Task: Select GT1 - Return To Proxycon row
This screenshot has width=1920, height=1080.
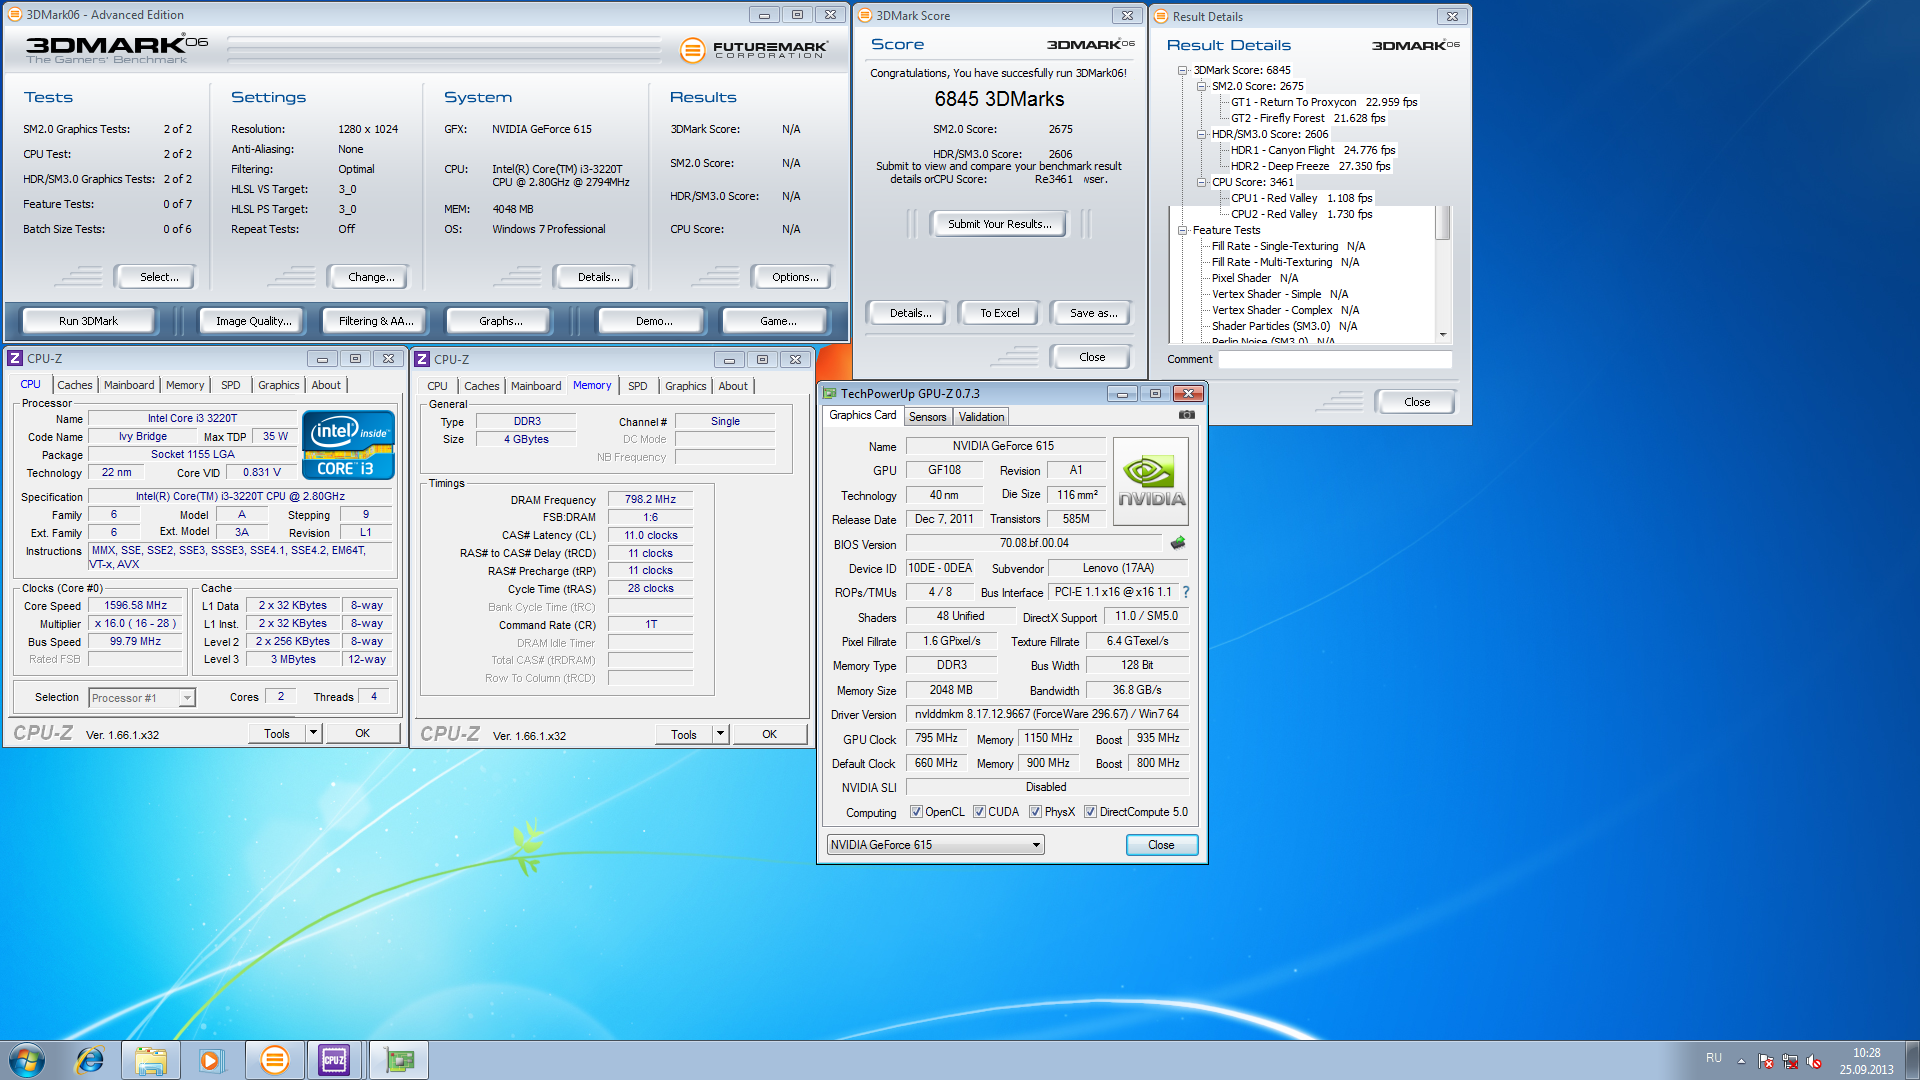Action: tap(1324, 102)
